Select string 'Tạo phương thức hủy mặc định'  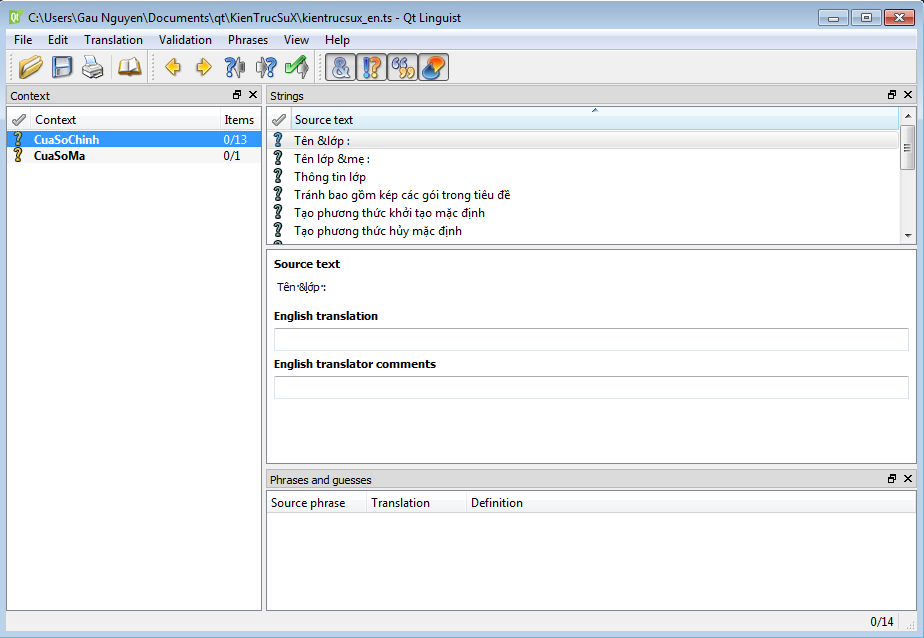pos(583,231)
